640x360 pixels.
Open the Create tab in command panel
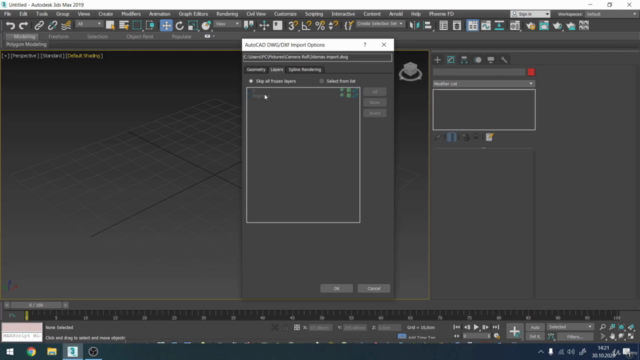coord(438,60)
